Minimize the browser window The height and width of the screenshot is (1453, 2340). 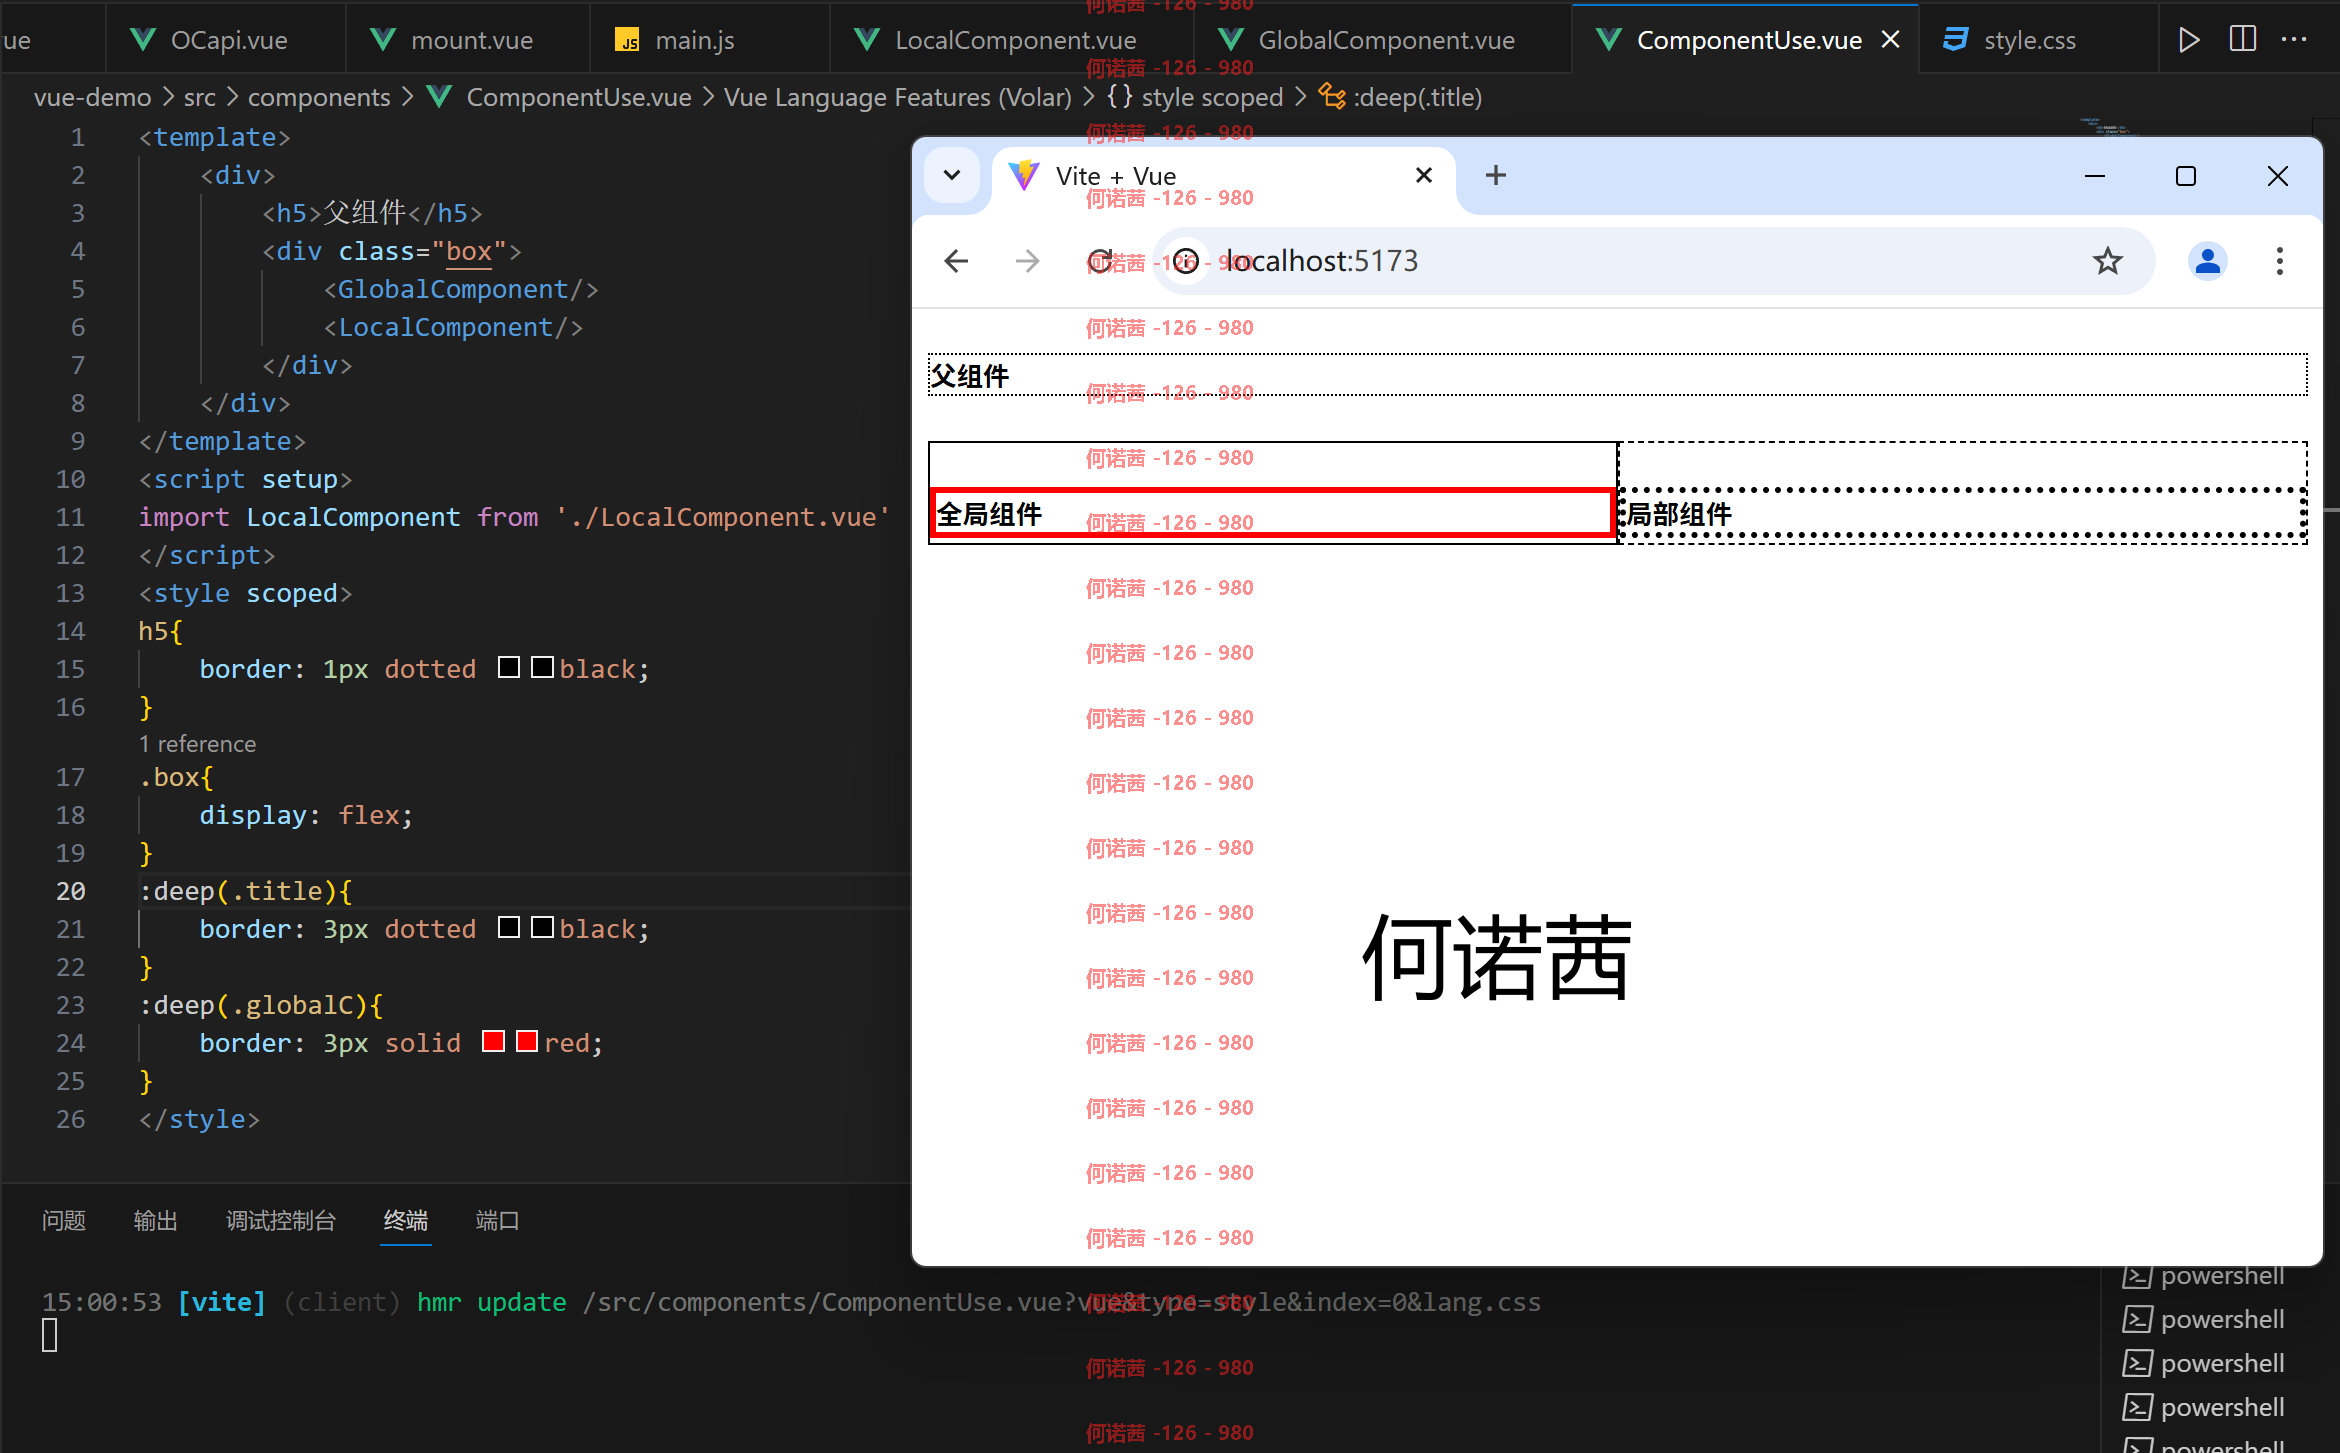pos(2095,176)
